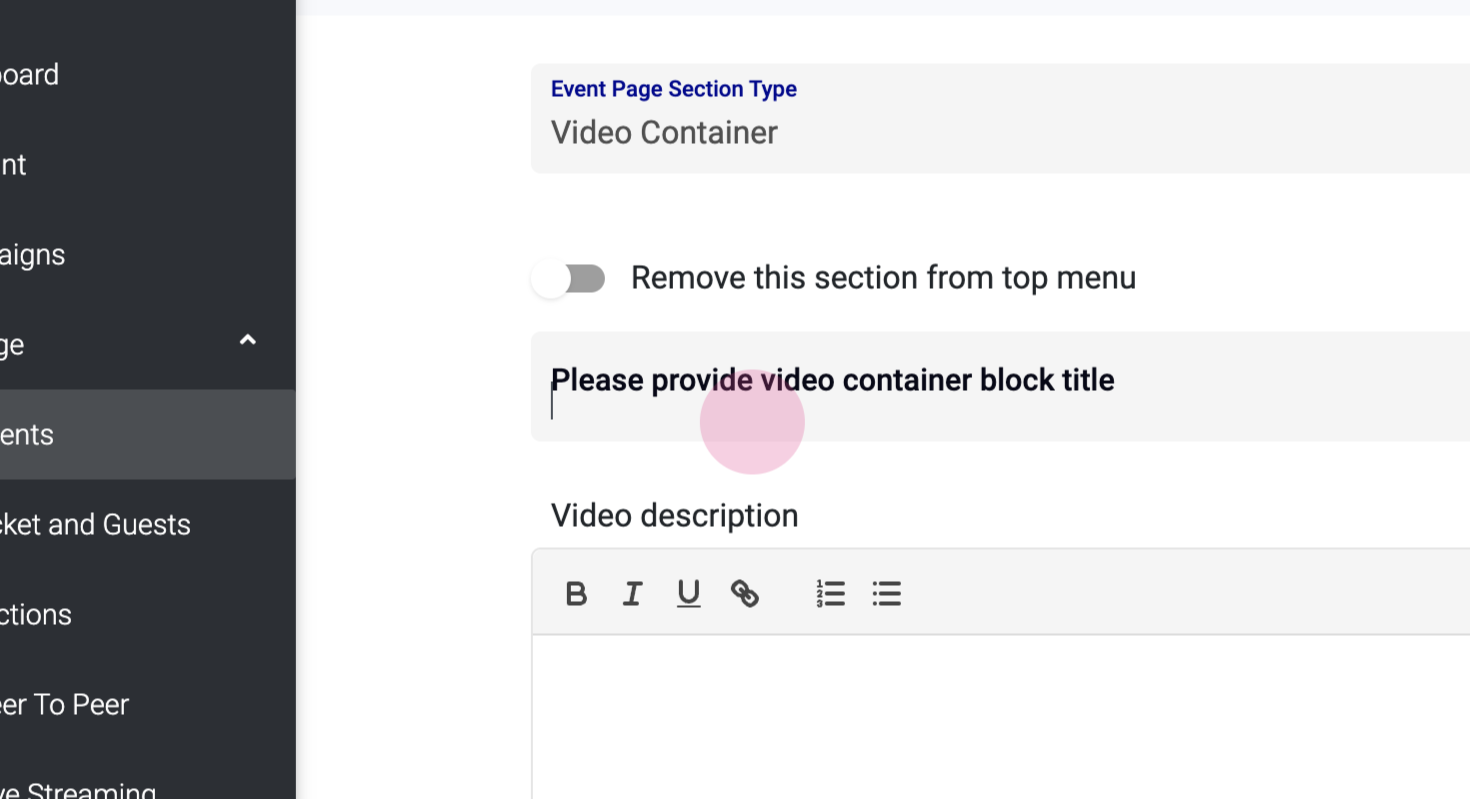Select the highlighted Events sidebar item
The height and width of the screenshot is (799, 1470).
click(28, 435)
